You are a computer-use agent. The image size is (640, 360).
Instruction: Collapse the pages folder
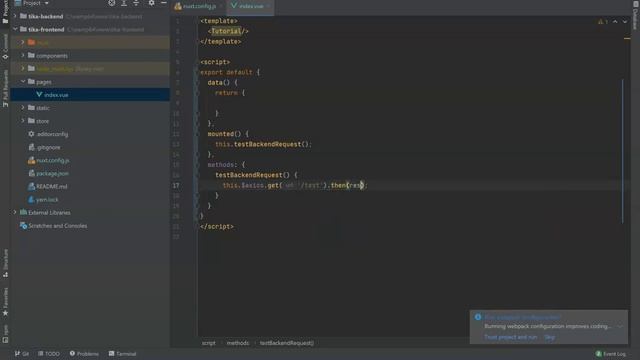[23, 82]
